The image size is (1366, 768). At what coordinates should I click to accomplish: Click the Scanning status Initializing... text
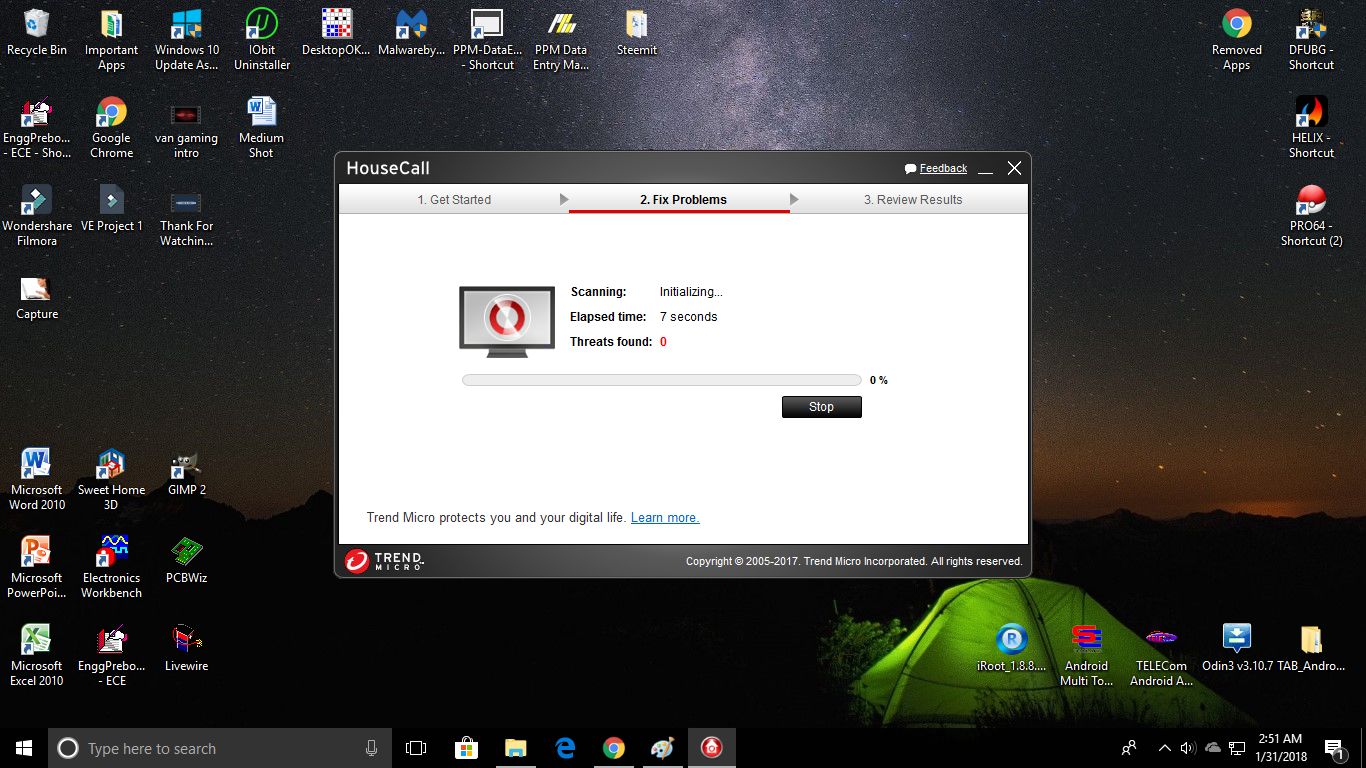pyautogui.click(x=691, y=292)
